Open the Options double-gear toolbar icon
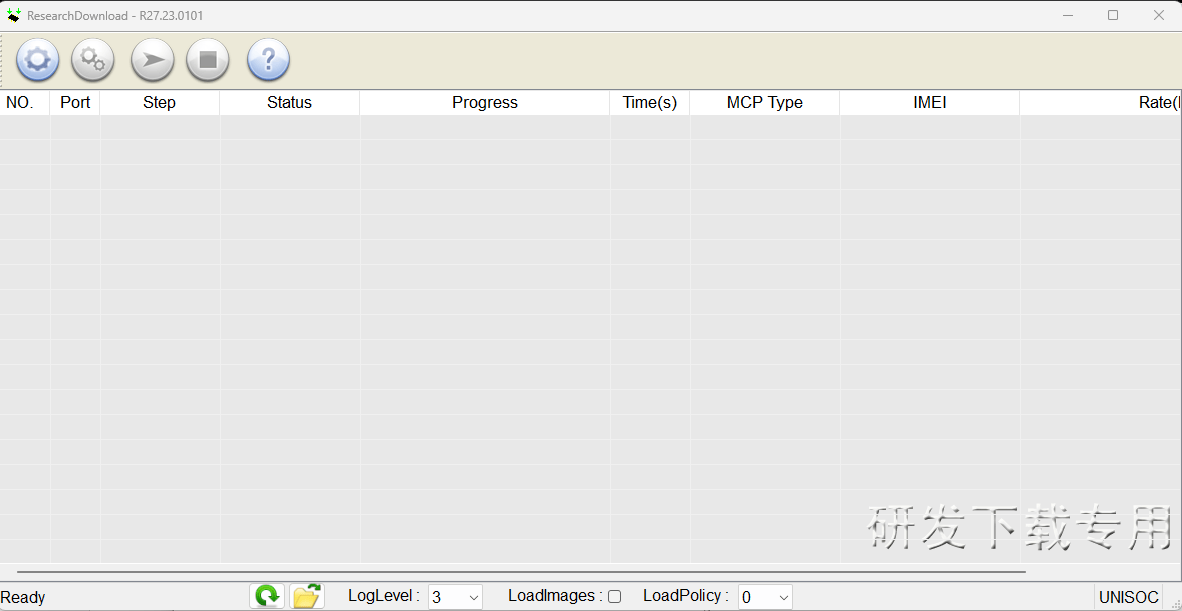 coord(92,60)
